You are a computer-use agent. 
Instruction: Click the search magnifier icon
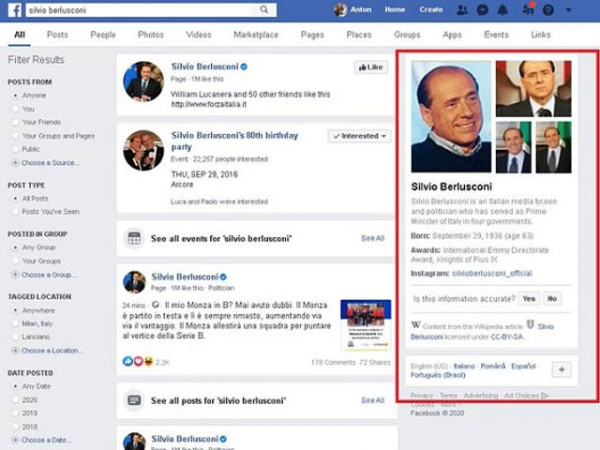(264, 10)
